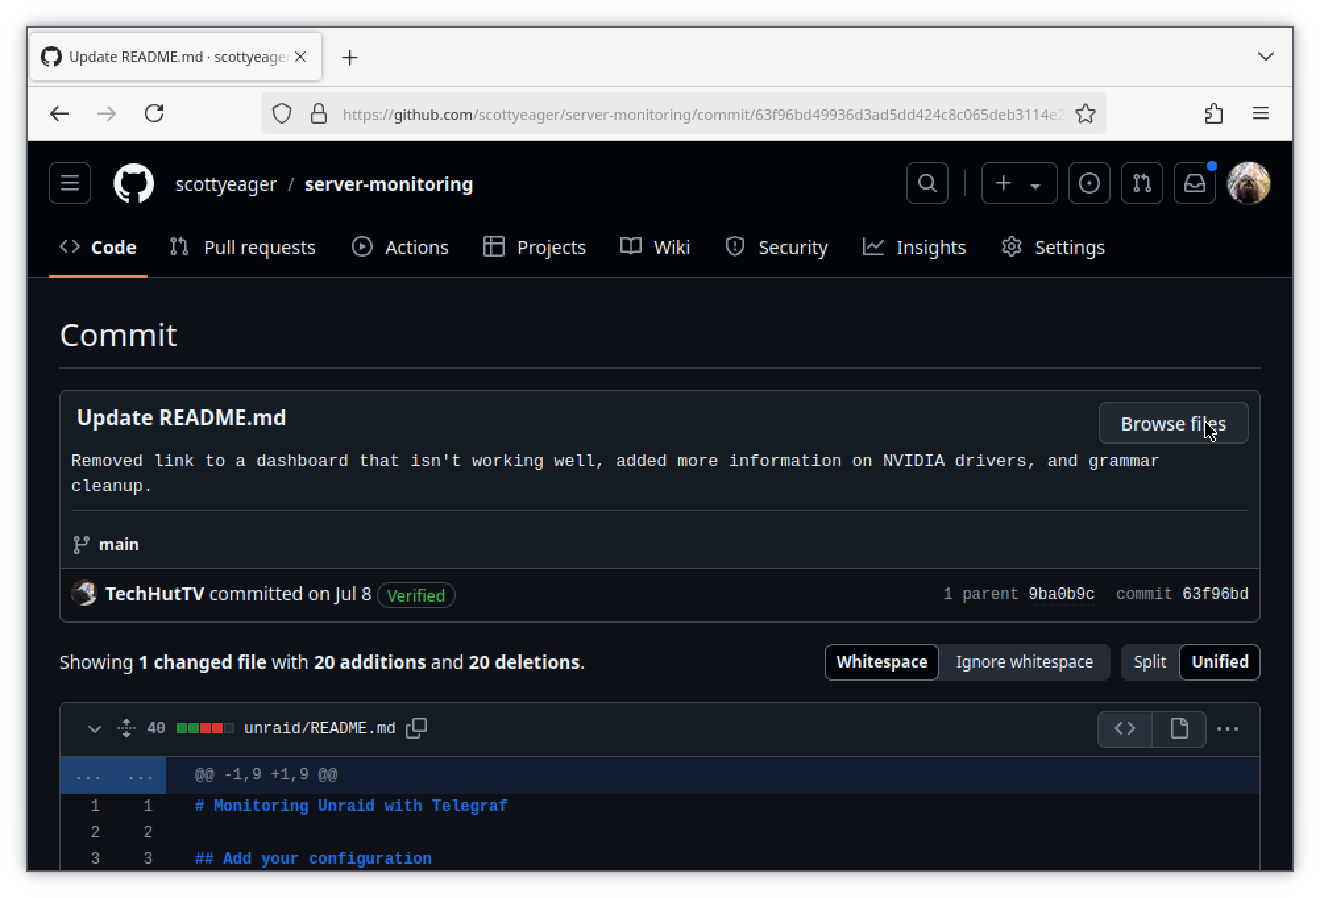The height and width of the screenshot is (898, 1320).
Task: Open your issues via the circle icon
Action: [1089, 183]
